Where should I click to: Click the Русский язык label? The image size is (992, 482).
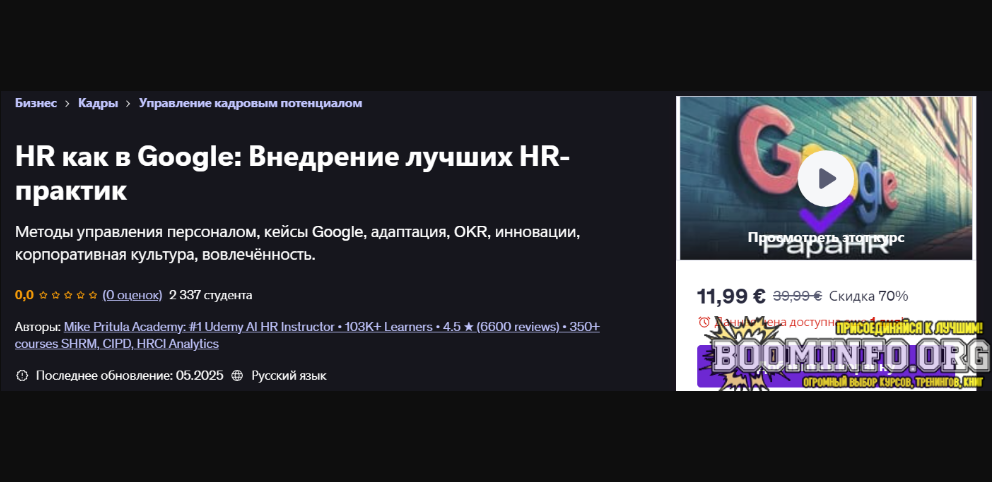point(289,376)
